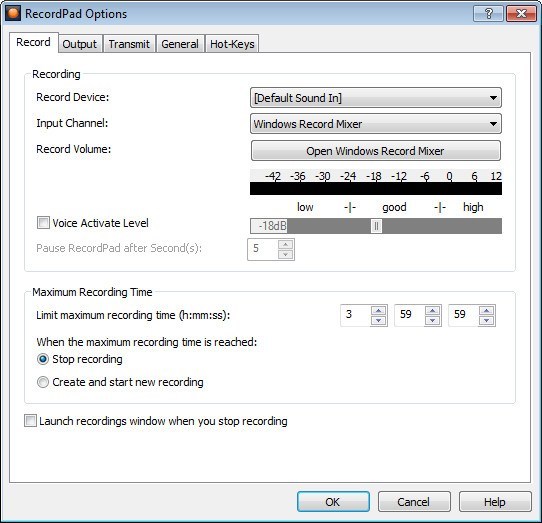Image resolution: width=542 pixels, height=523 pixels.
Task: Click the black record volume level meter
Action: point(376,189)
